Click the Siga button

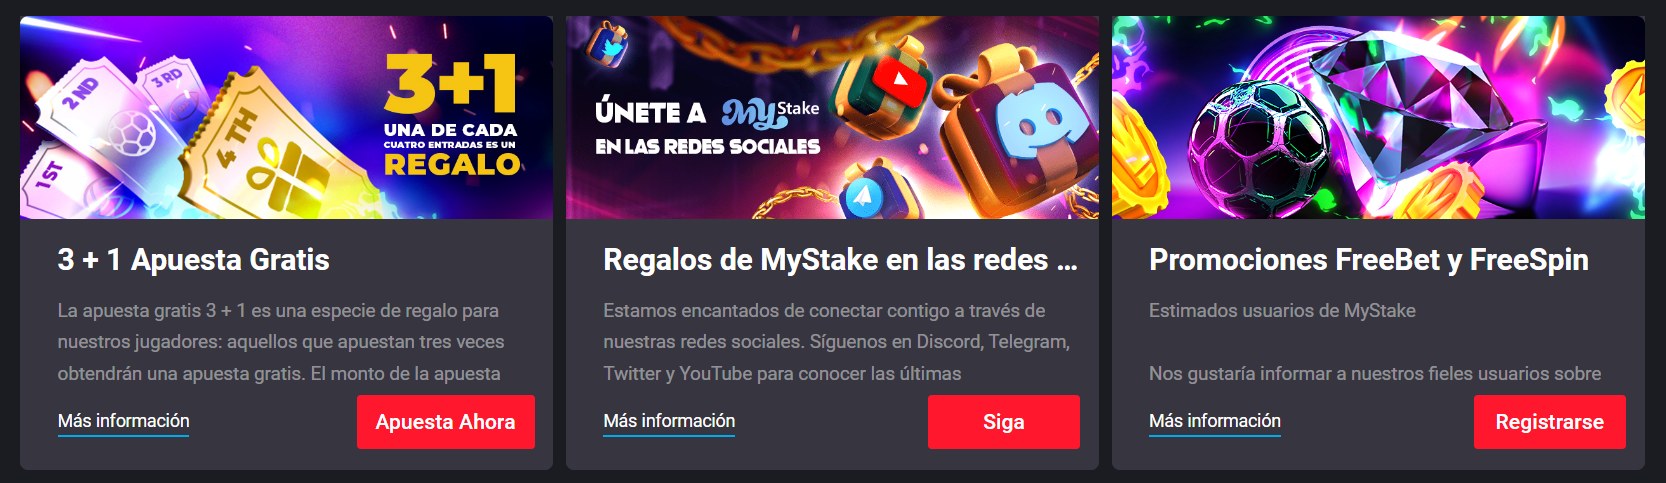coord(1004,422)
